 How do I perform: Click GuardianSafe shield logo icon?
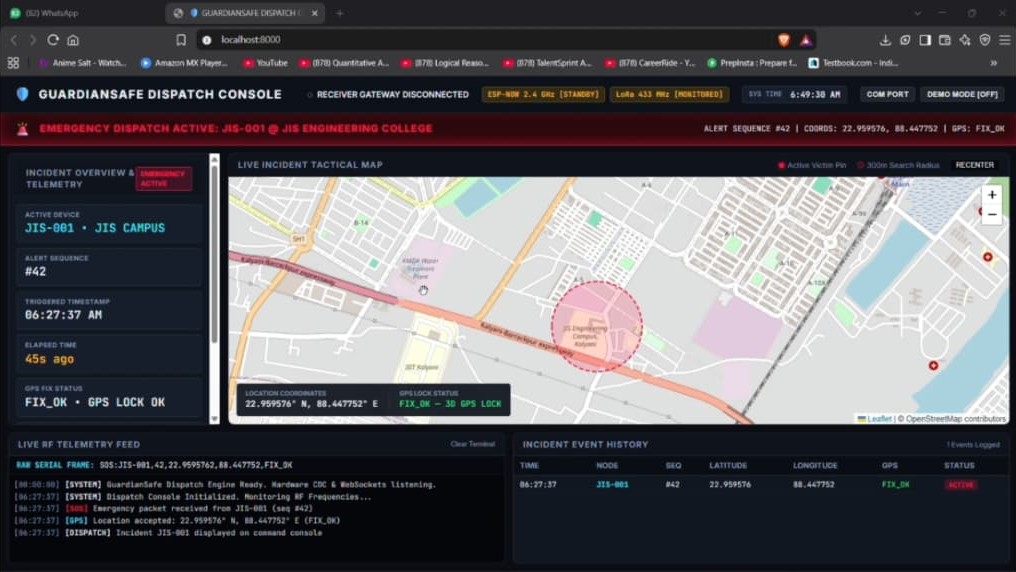[x=23, y=95]
